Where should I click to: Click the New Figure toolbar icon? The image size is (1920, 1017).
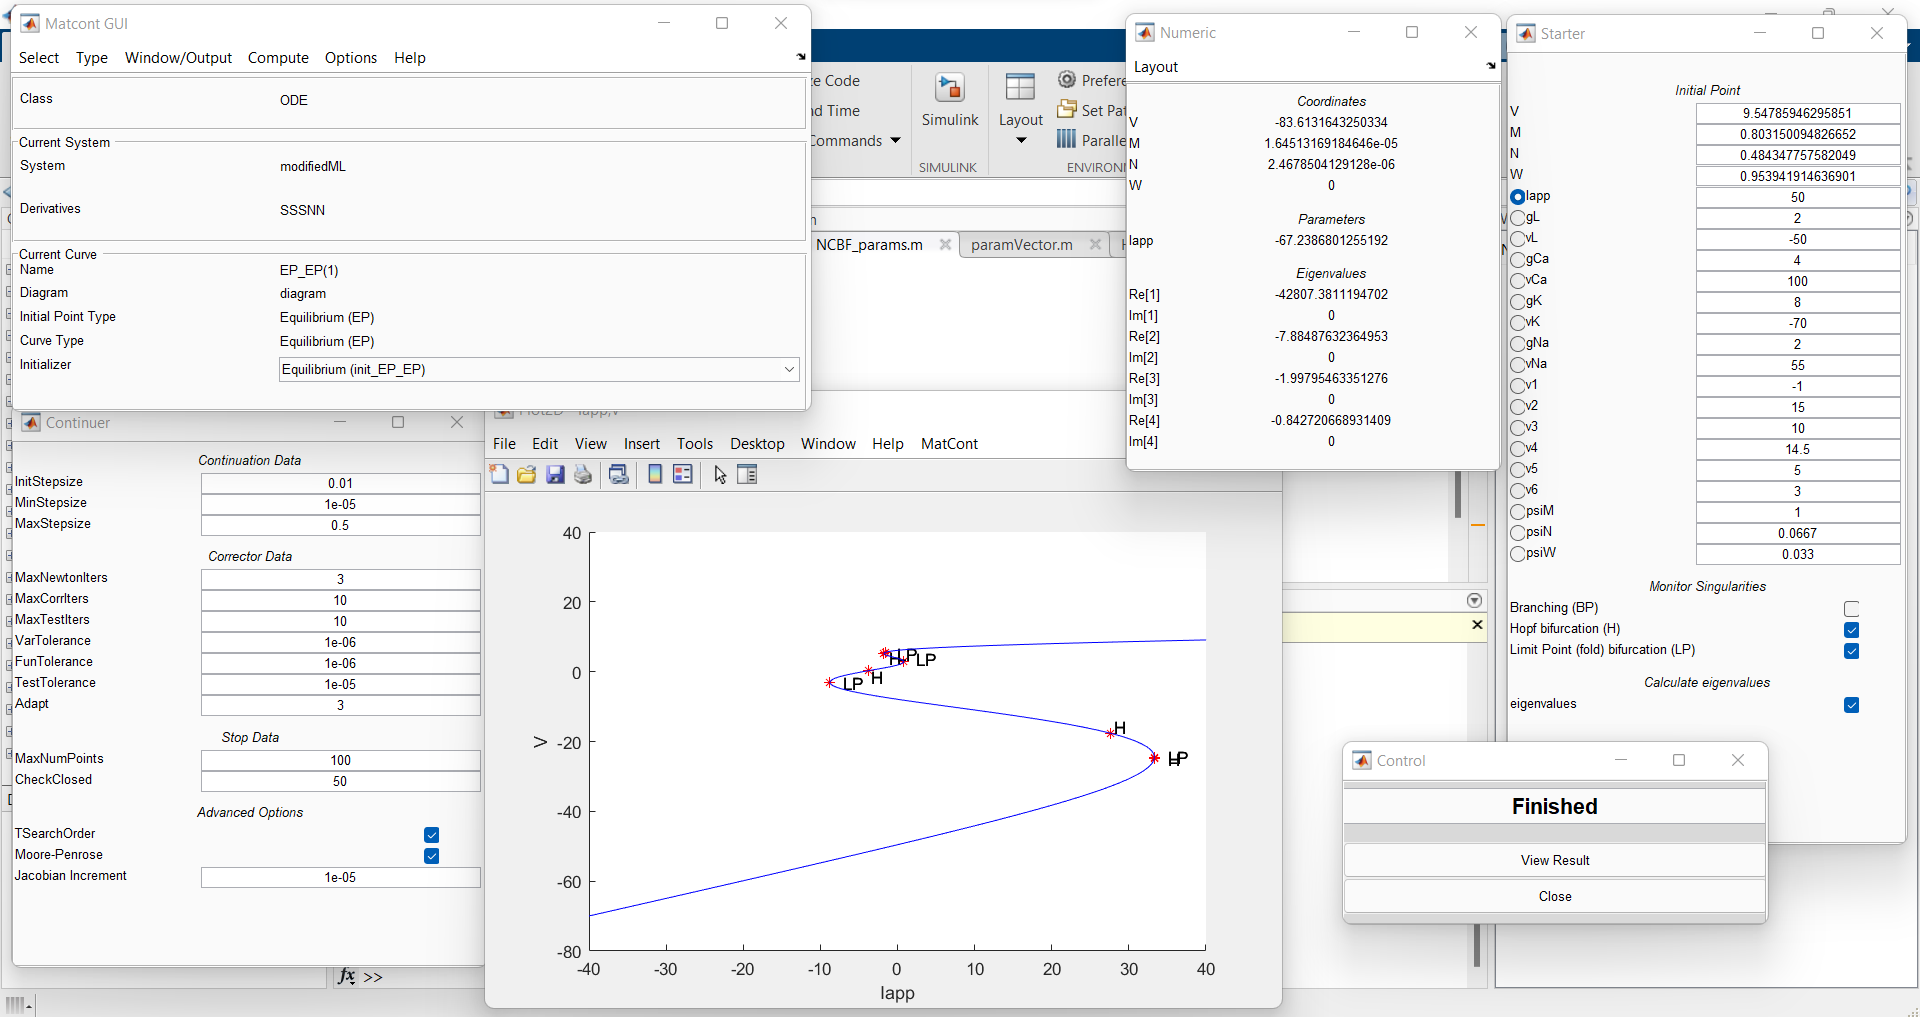(x=499, y=475)
